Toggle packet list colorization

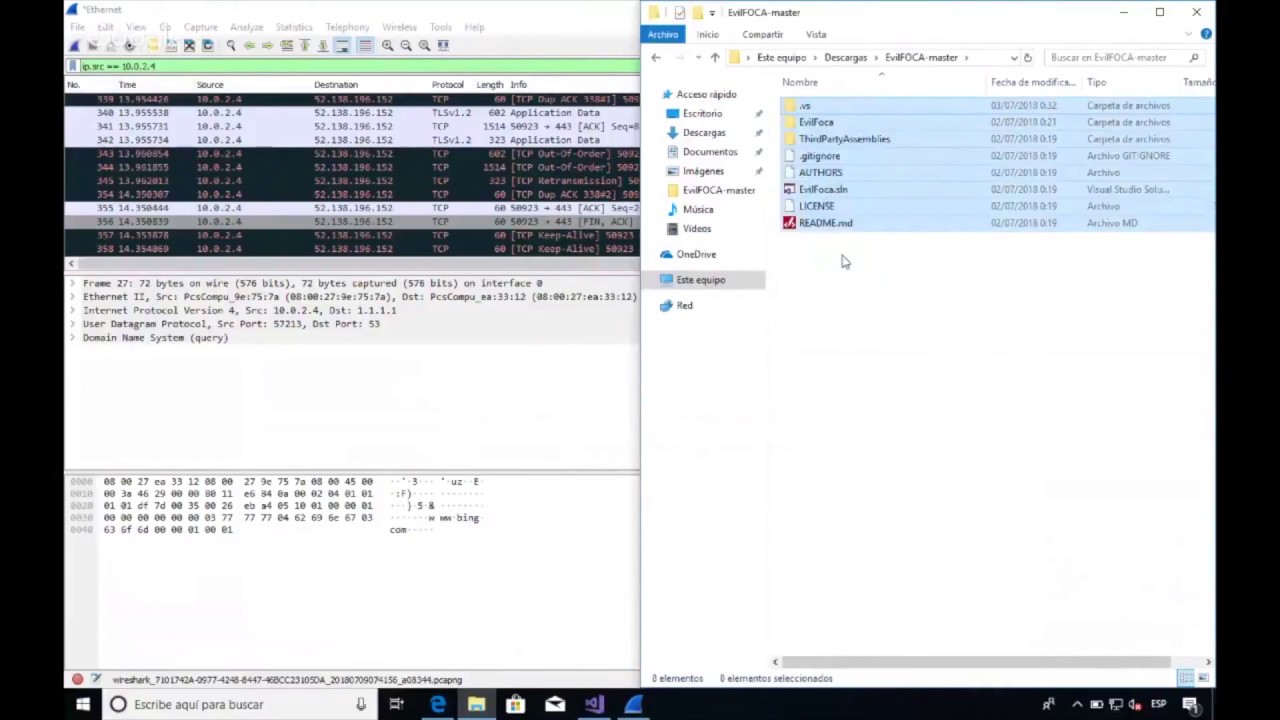coord(365,45)
